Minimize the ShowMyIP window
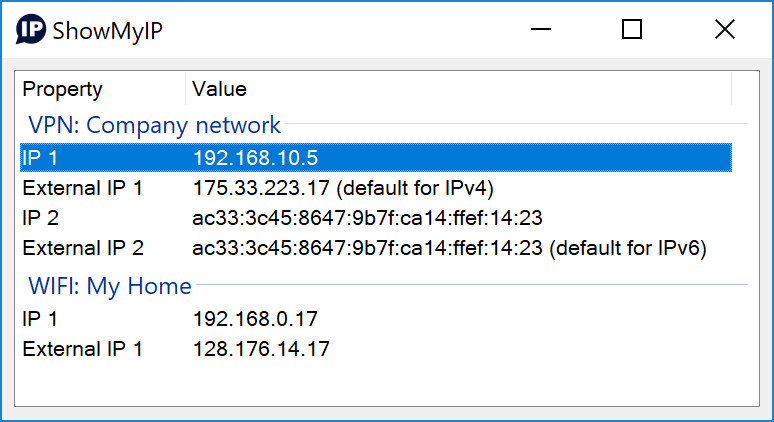This screenshot has width=774, height=422. (540, 30)
